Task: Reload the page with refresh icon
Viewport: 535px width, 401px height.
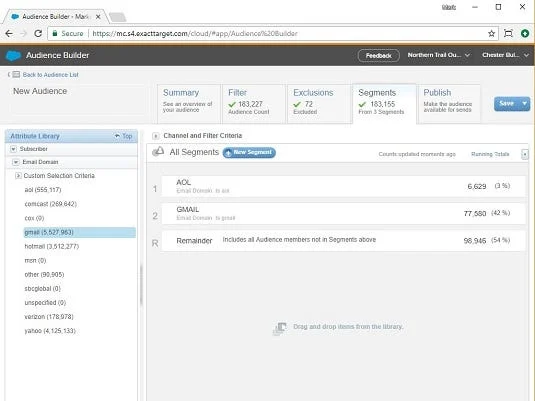Action: click(x=38, y=33)
